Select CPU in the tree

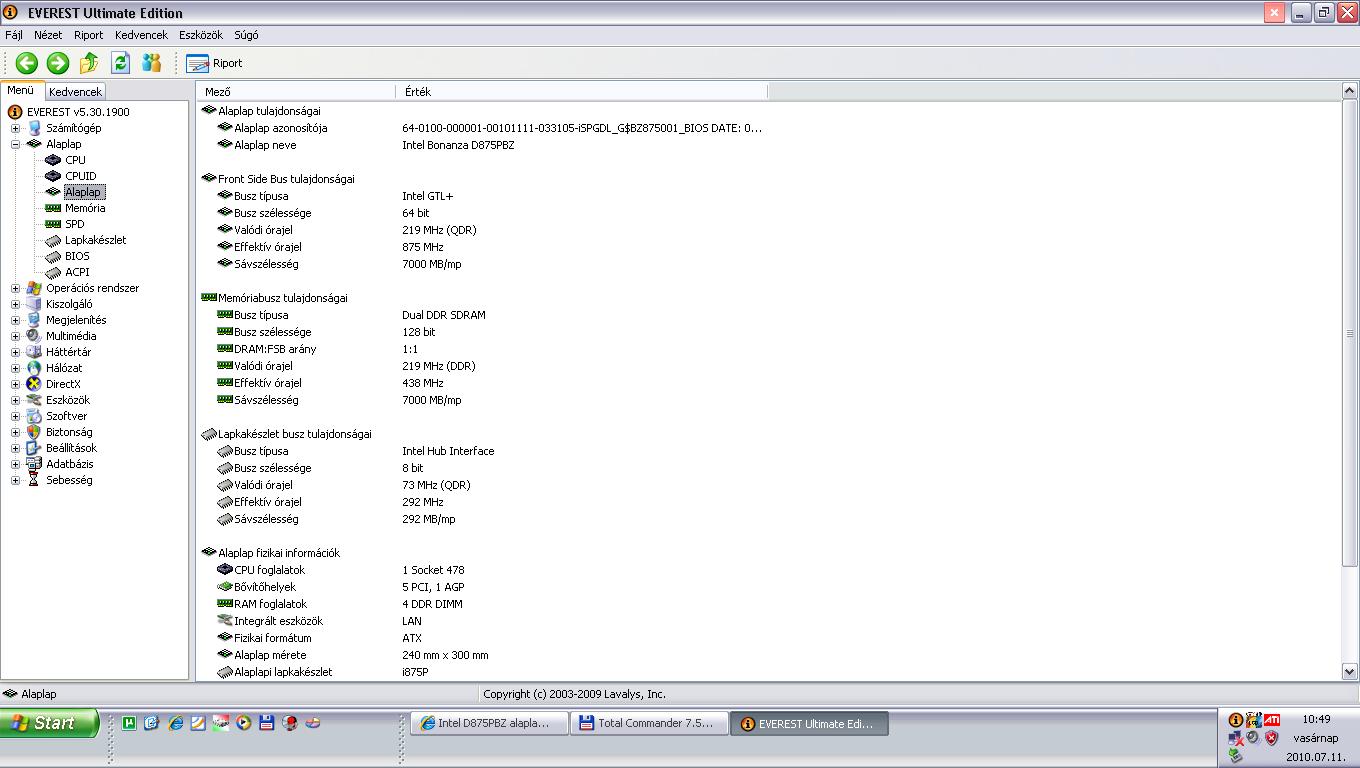(x=75, y=160)
